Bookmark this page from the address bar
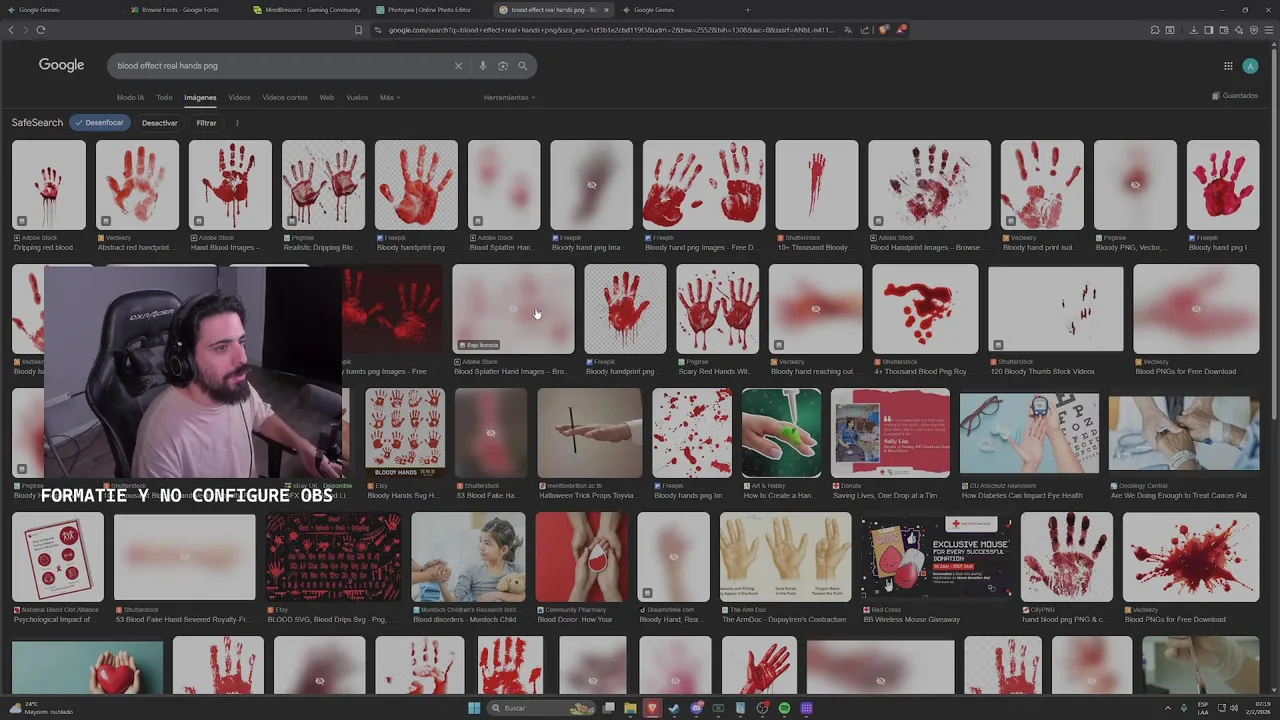The width and height of the screenshot is (1280, 720). [x=358, y=30]
